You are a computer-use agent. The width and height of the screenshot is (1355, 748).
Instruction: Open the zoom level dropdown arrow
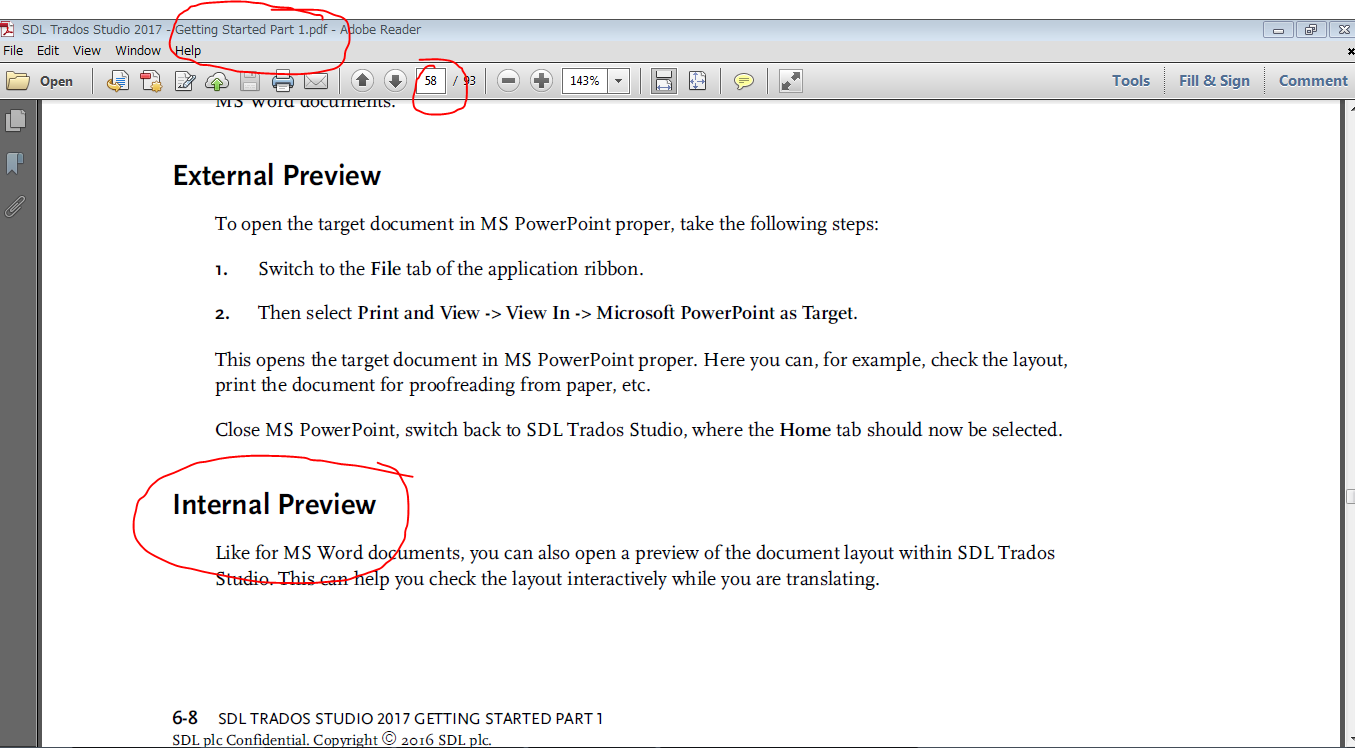pyautogui.click(x=618, y=81)
